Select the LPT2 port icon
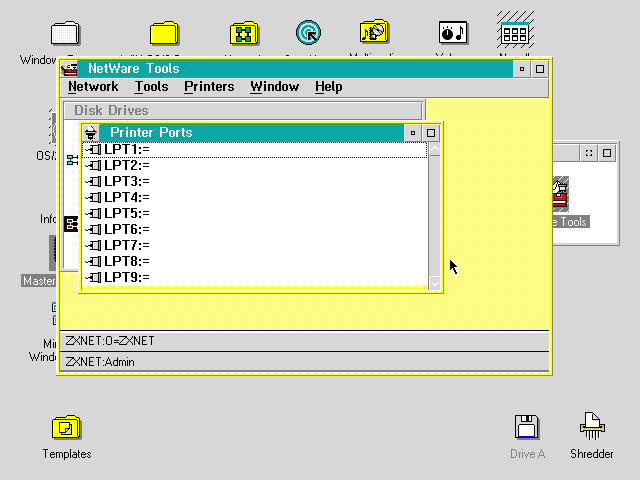 (93, 165)
